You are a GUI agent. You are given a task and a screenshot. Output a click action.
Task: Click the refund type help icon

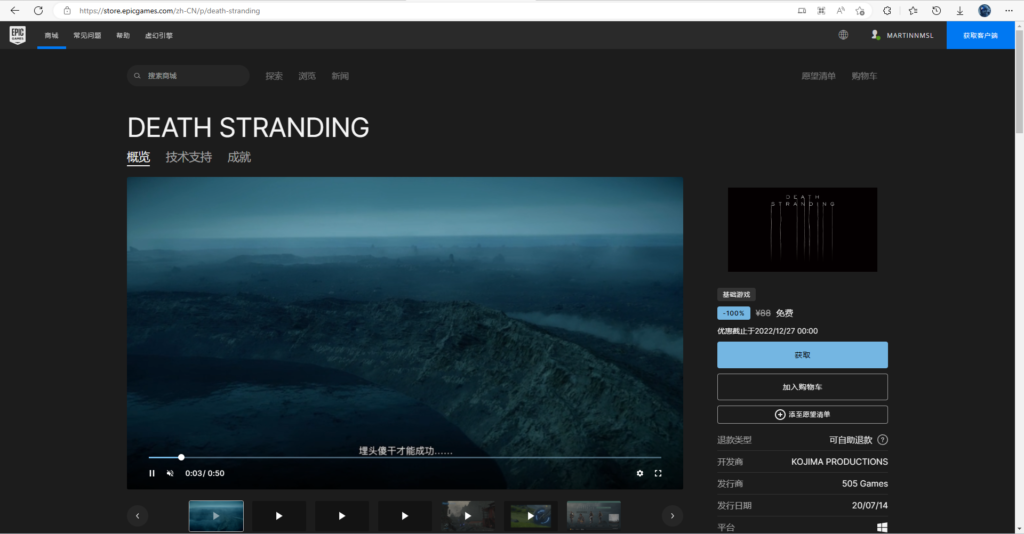883,440
